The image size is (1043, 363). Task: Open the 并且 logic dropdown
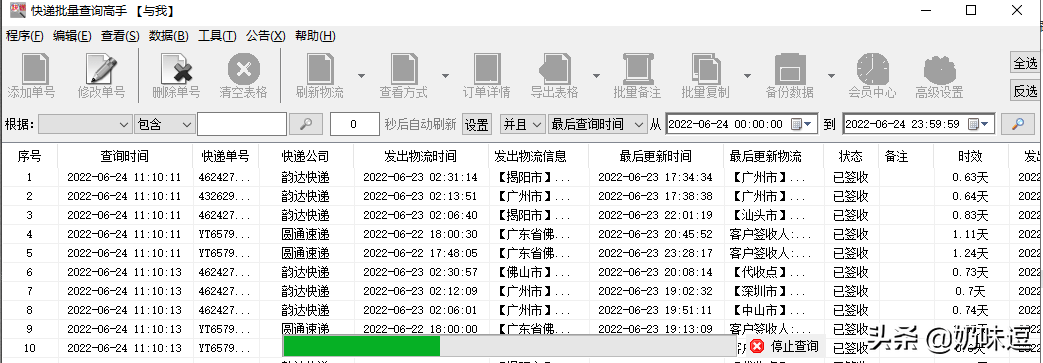coord(522,124)
